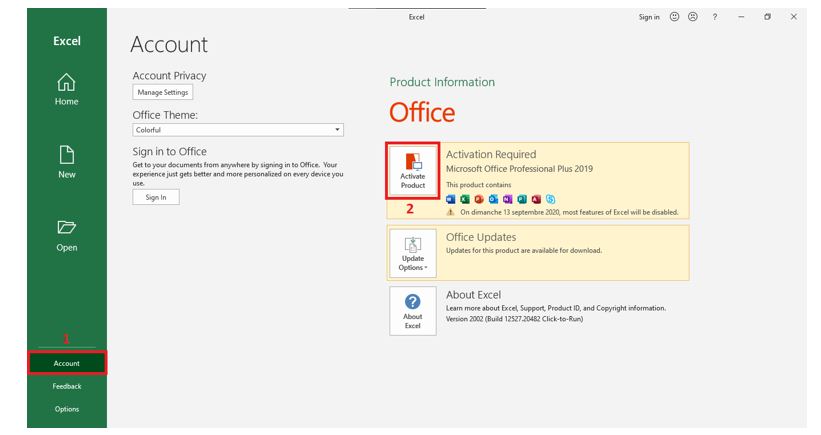Click the Sign in link in title bar
Viewport: 821px width, 435px height.
649,17
